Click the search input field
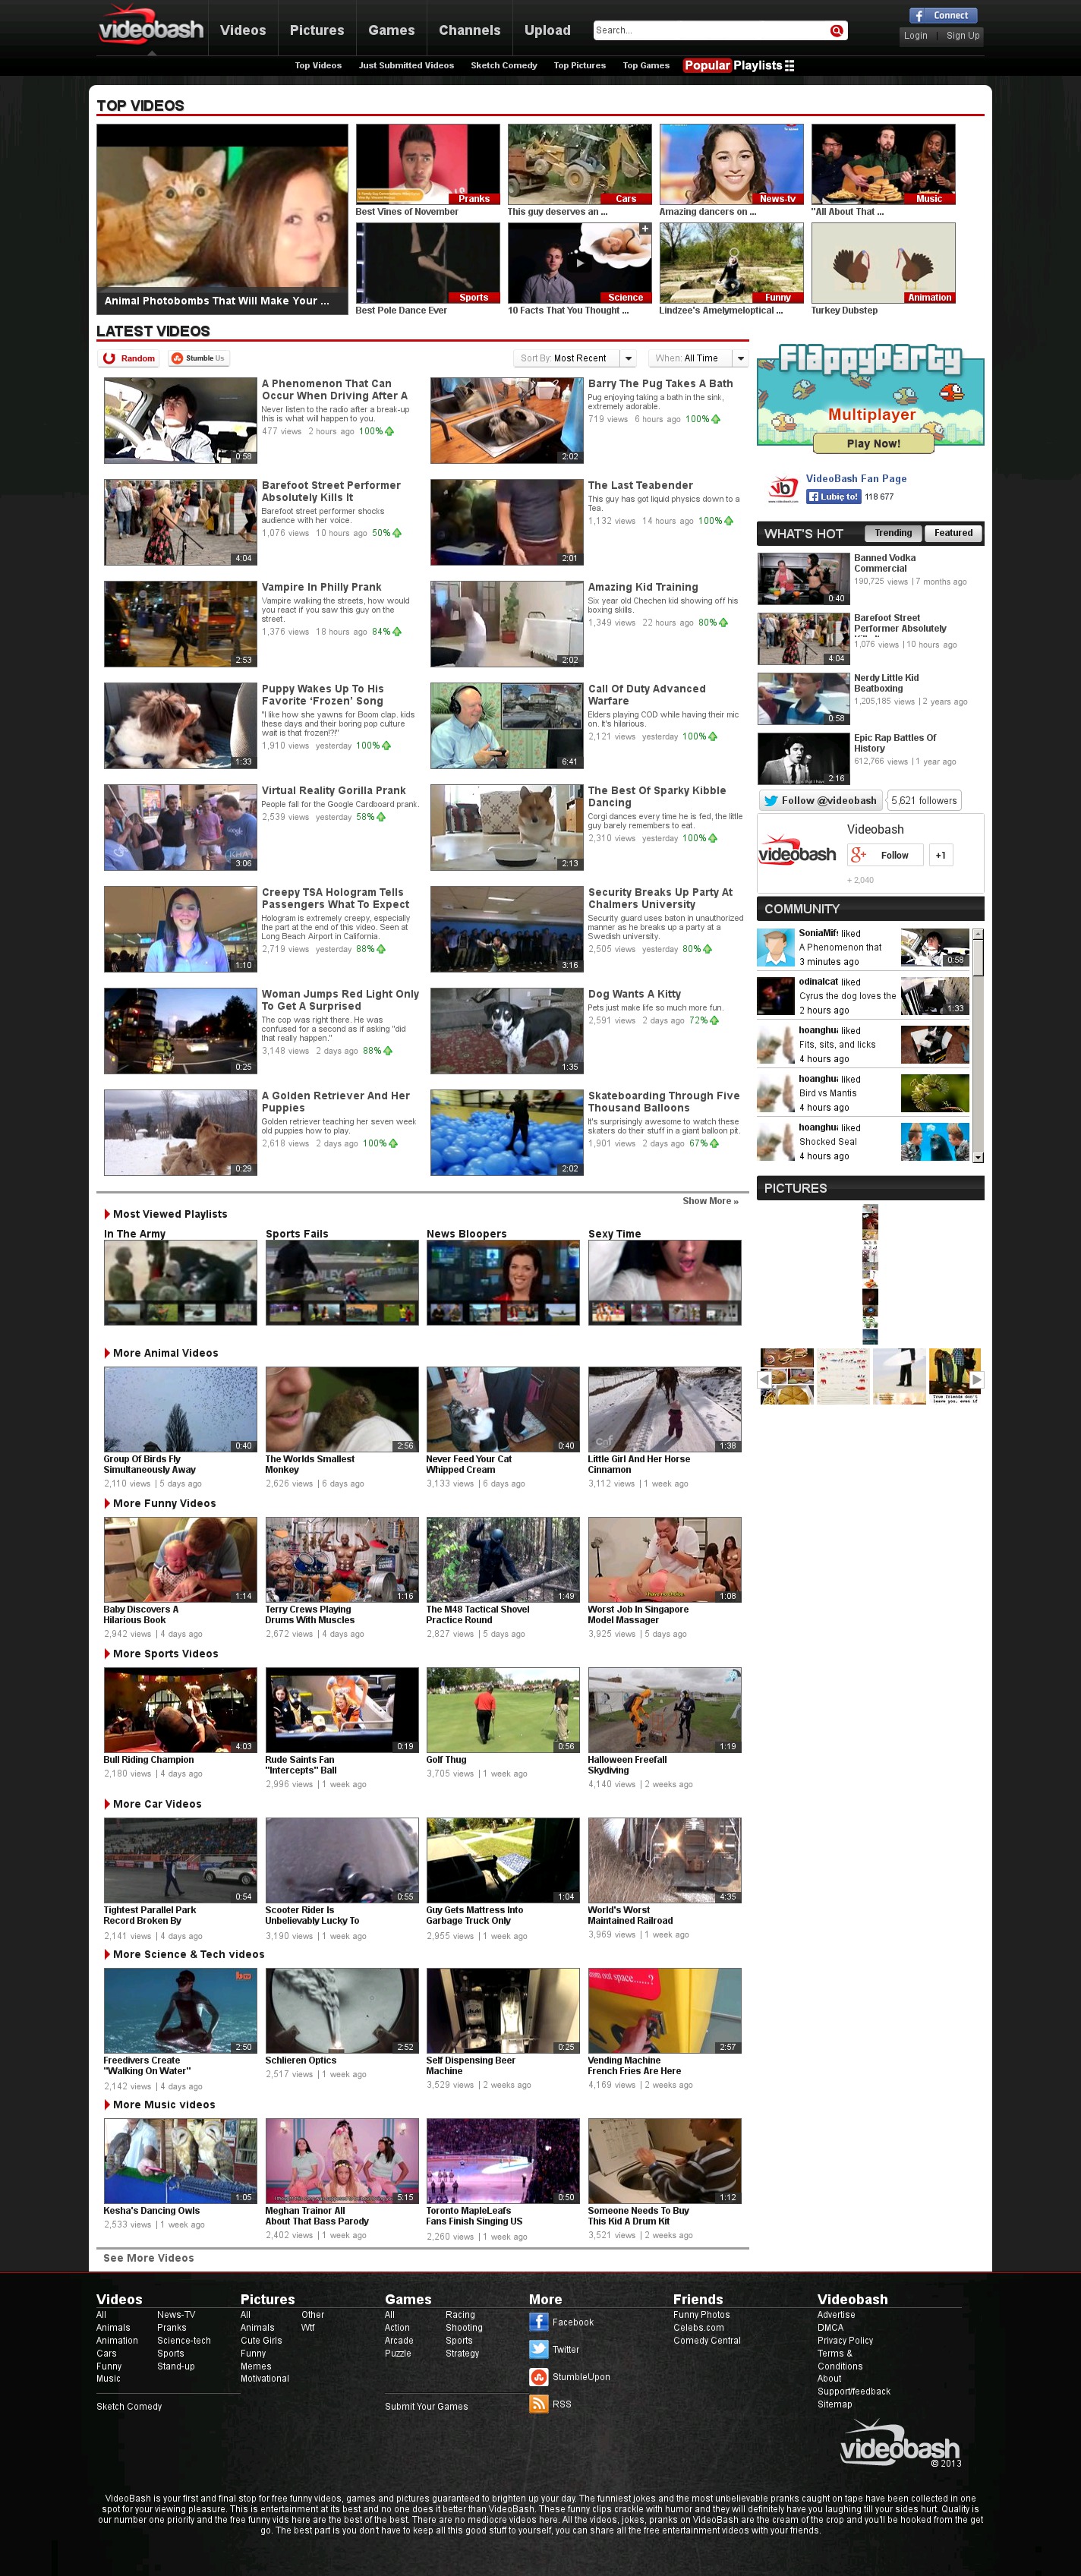Screen dimensions: 1081x2576 point(711,31)
